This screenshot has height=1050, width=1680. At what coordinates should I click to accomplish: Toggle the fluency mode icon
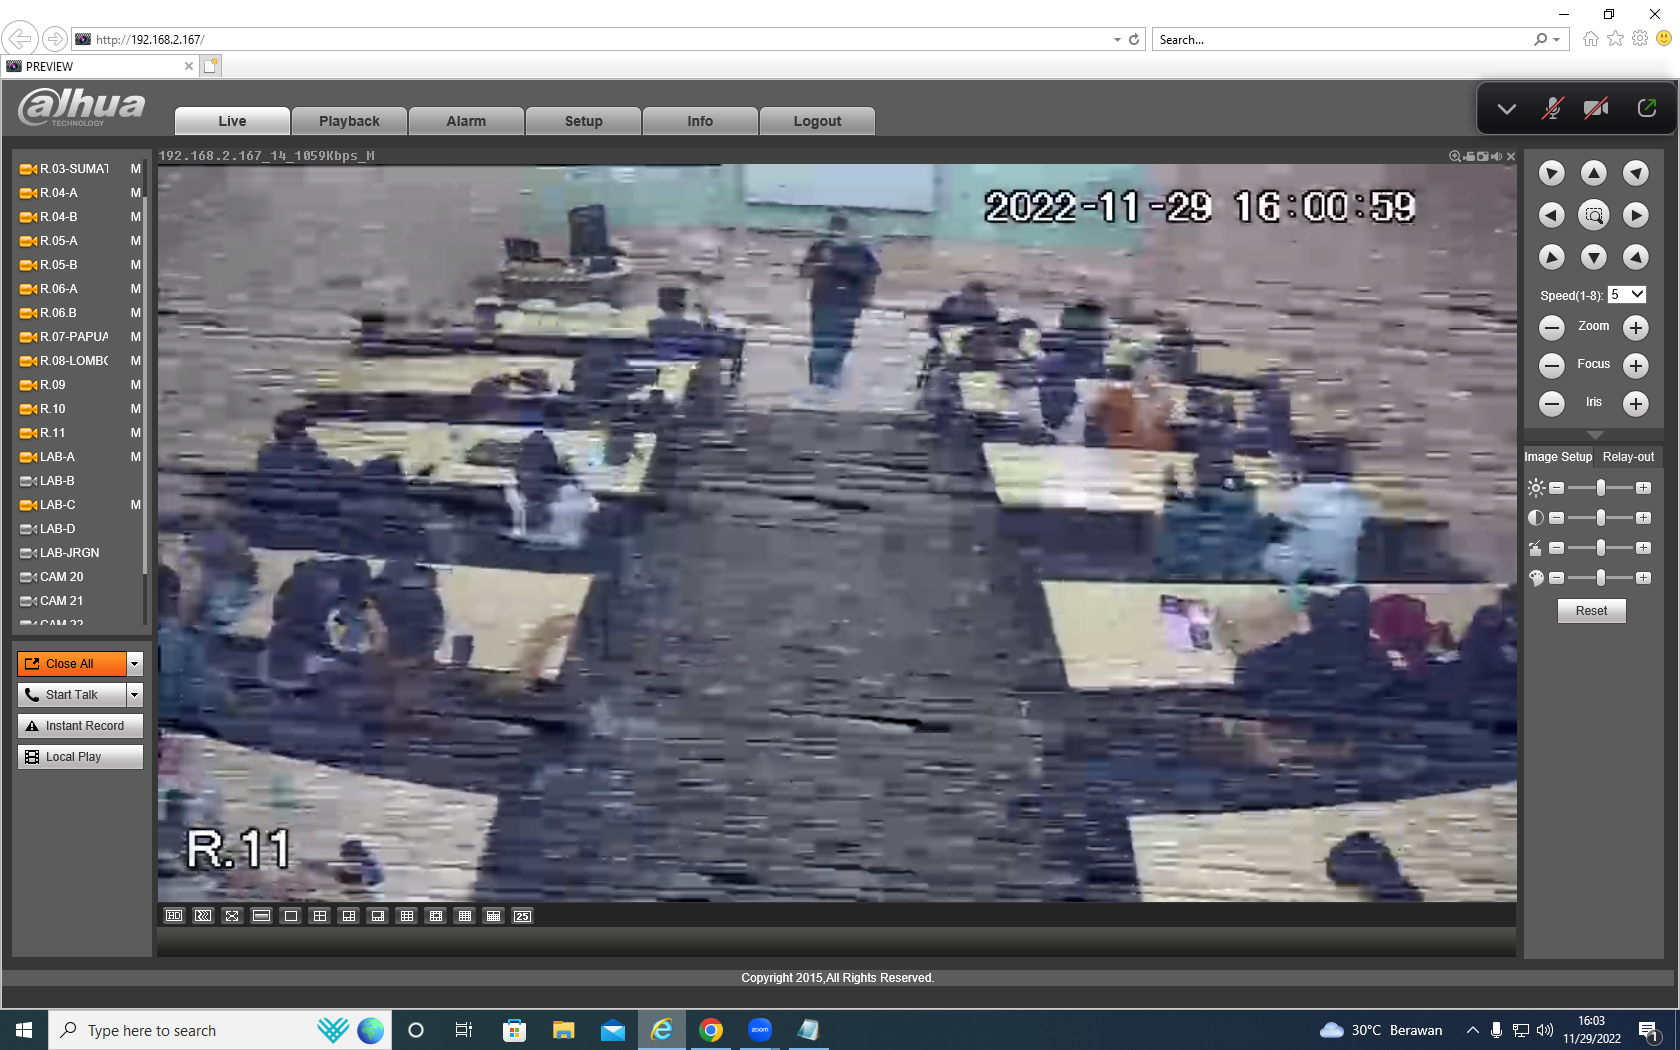pos(203,916)
